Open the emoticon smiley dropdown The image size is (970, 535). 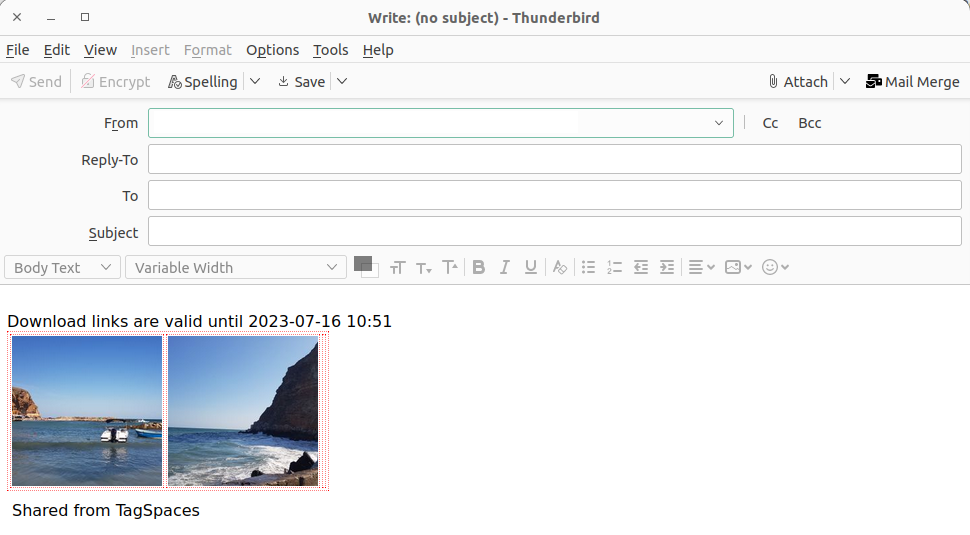click(775, 267)
